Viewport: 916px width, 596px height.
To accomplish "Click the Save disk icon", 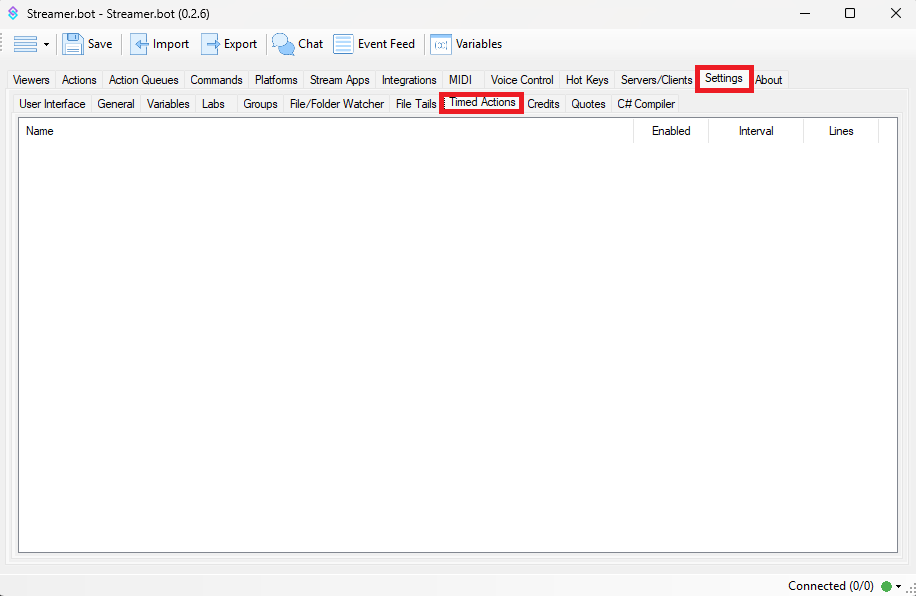I will pos(73,44).
